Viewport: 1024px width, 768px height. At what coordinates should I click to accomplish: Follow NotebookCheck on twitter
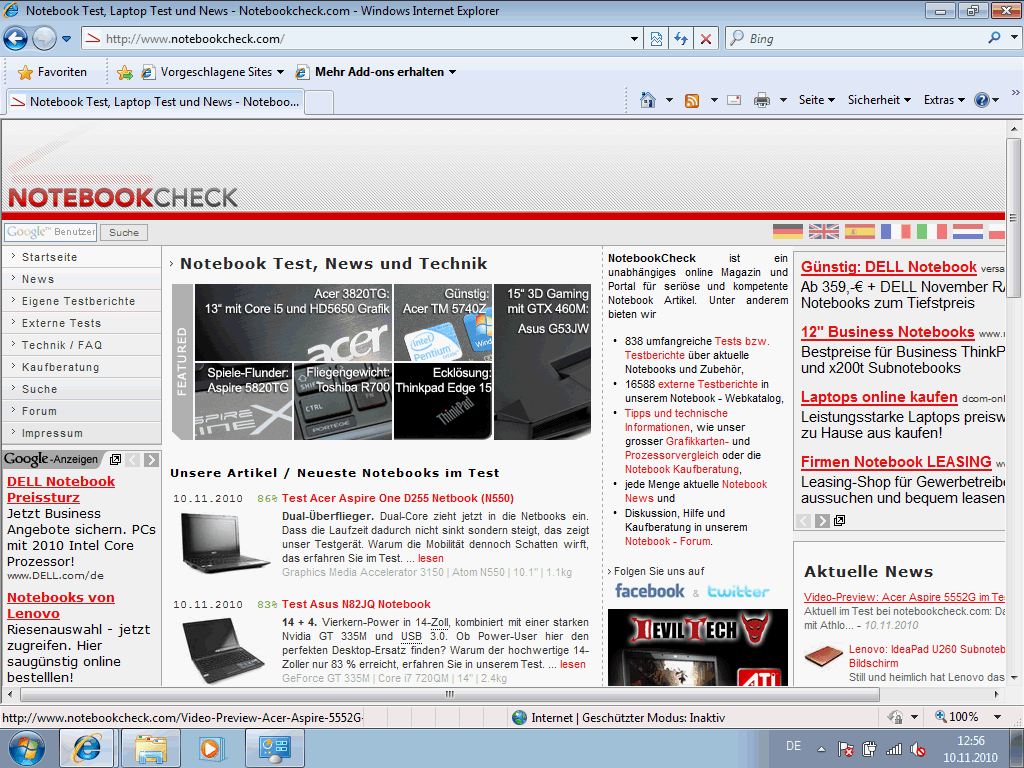point(738,592)
